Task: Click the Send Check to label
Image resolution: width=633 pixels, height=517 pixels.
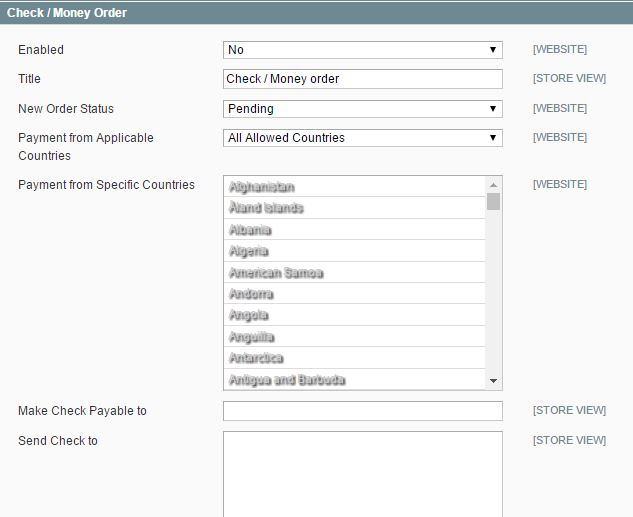Action: tap(58, 441)
